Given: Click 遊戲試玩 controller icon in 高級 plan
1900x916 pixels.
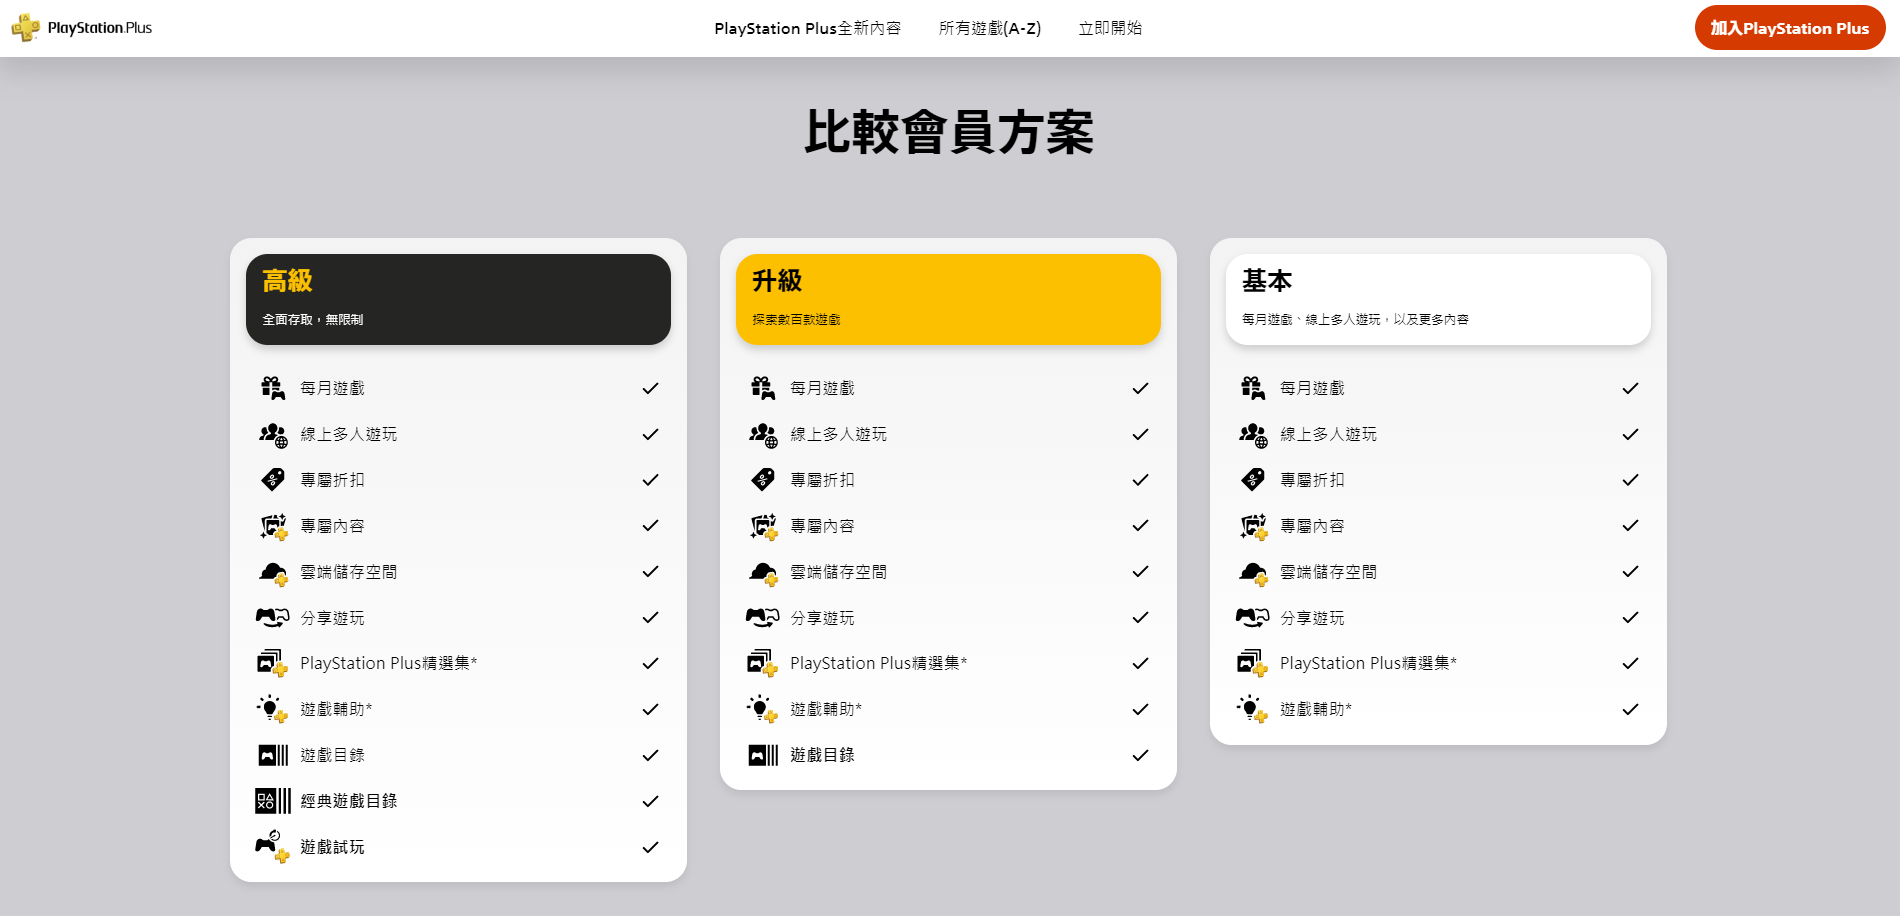Looking at the screenshot, I should coord(273,847).
